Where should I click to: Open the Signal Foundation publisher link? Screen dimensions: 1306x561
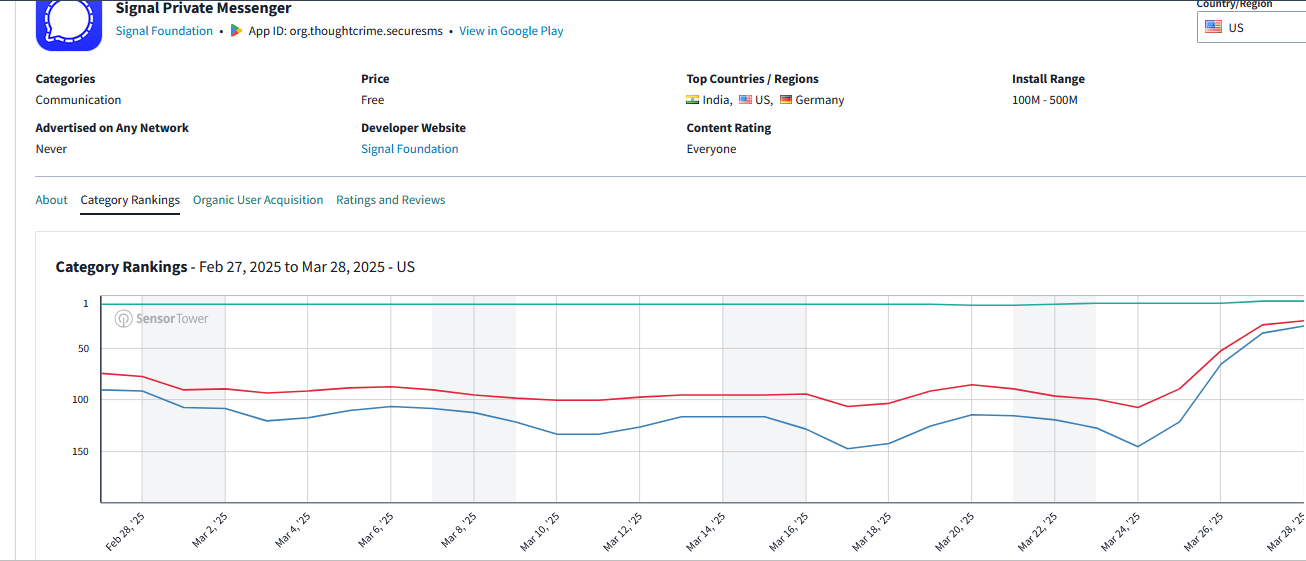pos(164,31)
